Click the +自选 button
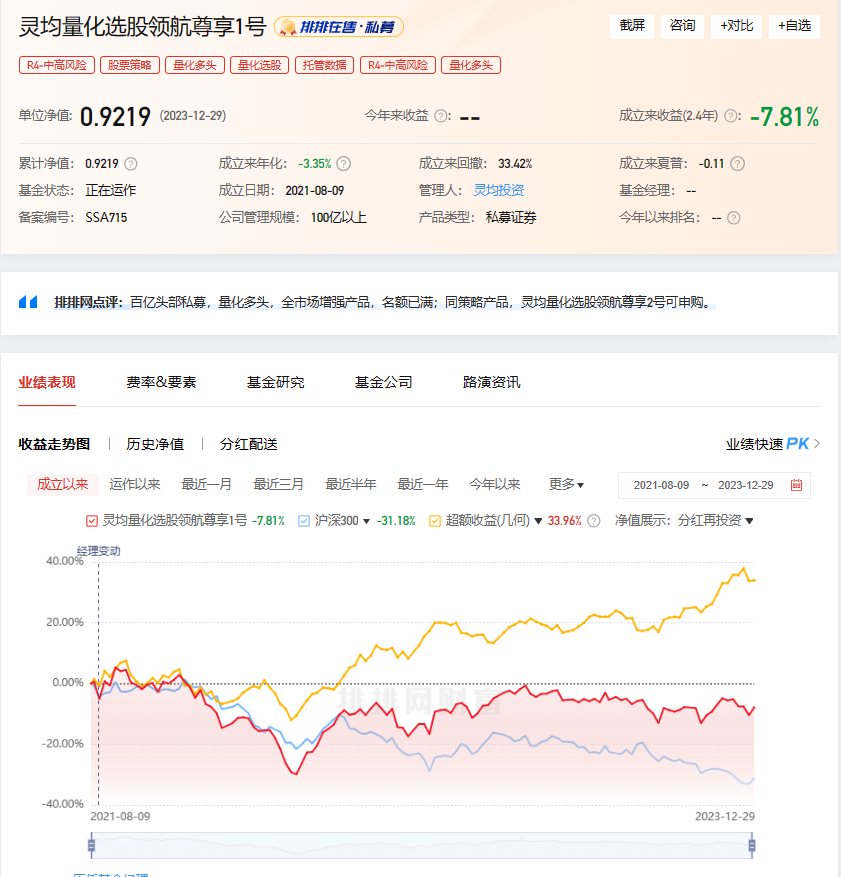 click(x=795, y=26)
